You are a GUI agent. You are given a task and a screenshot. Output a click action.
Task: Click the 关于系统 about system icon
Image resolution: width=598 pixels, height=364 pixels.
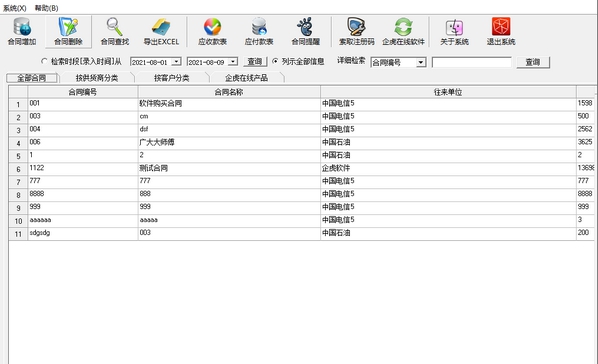[454, 32]
